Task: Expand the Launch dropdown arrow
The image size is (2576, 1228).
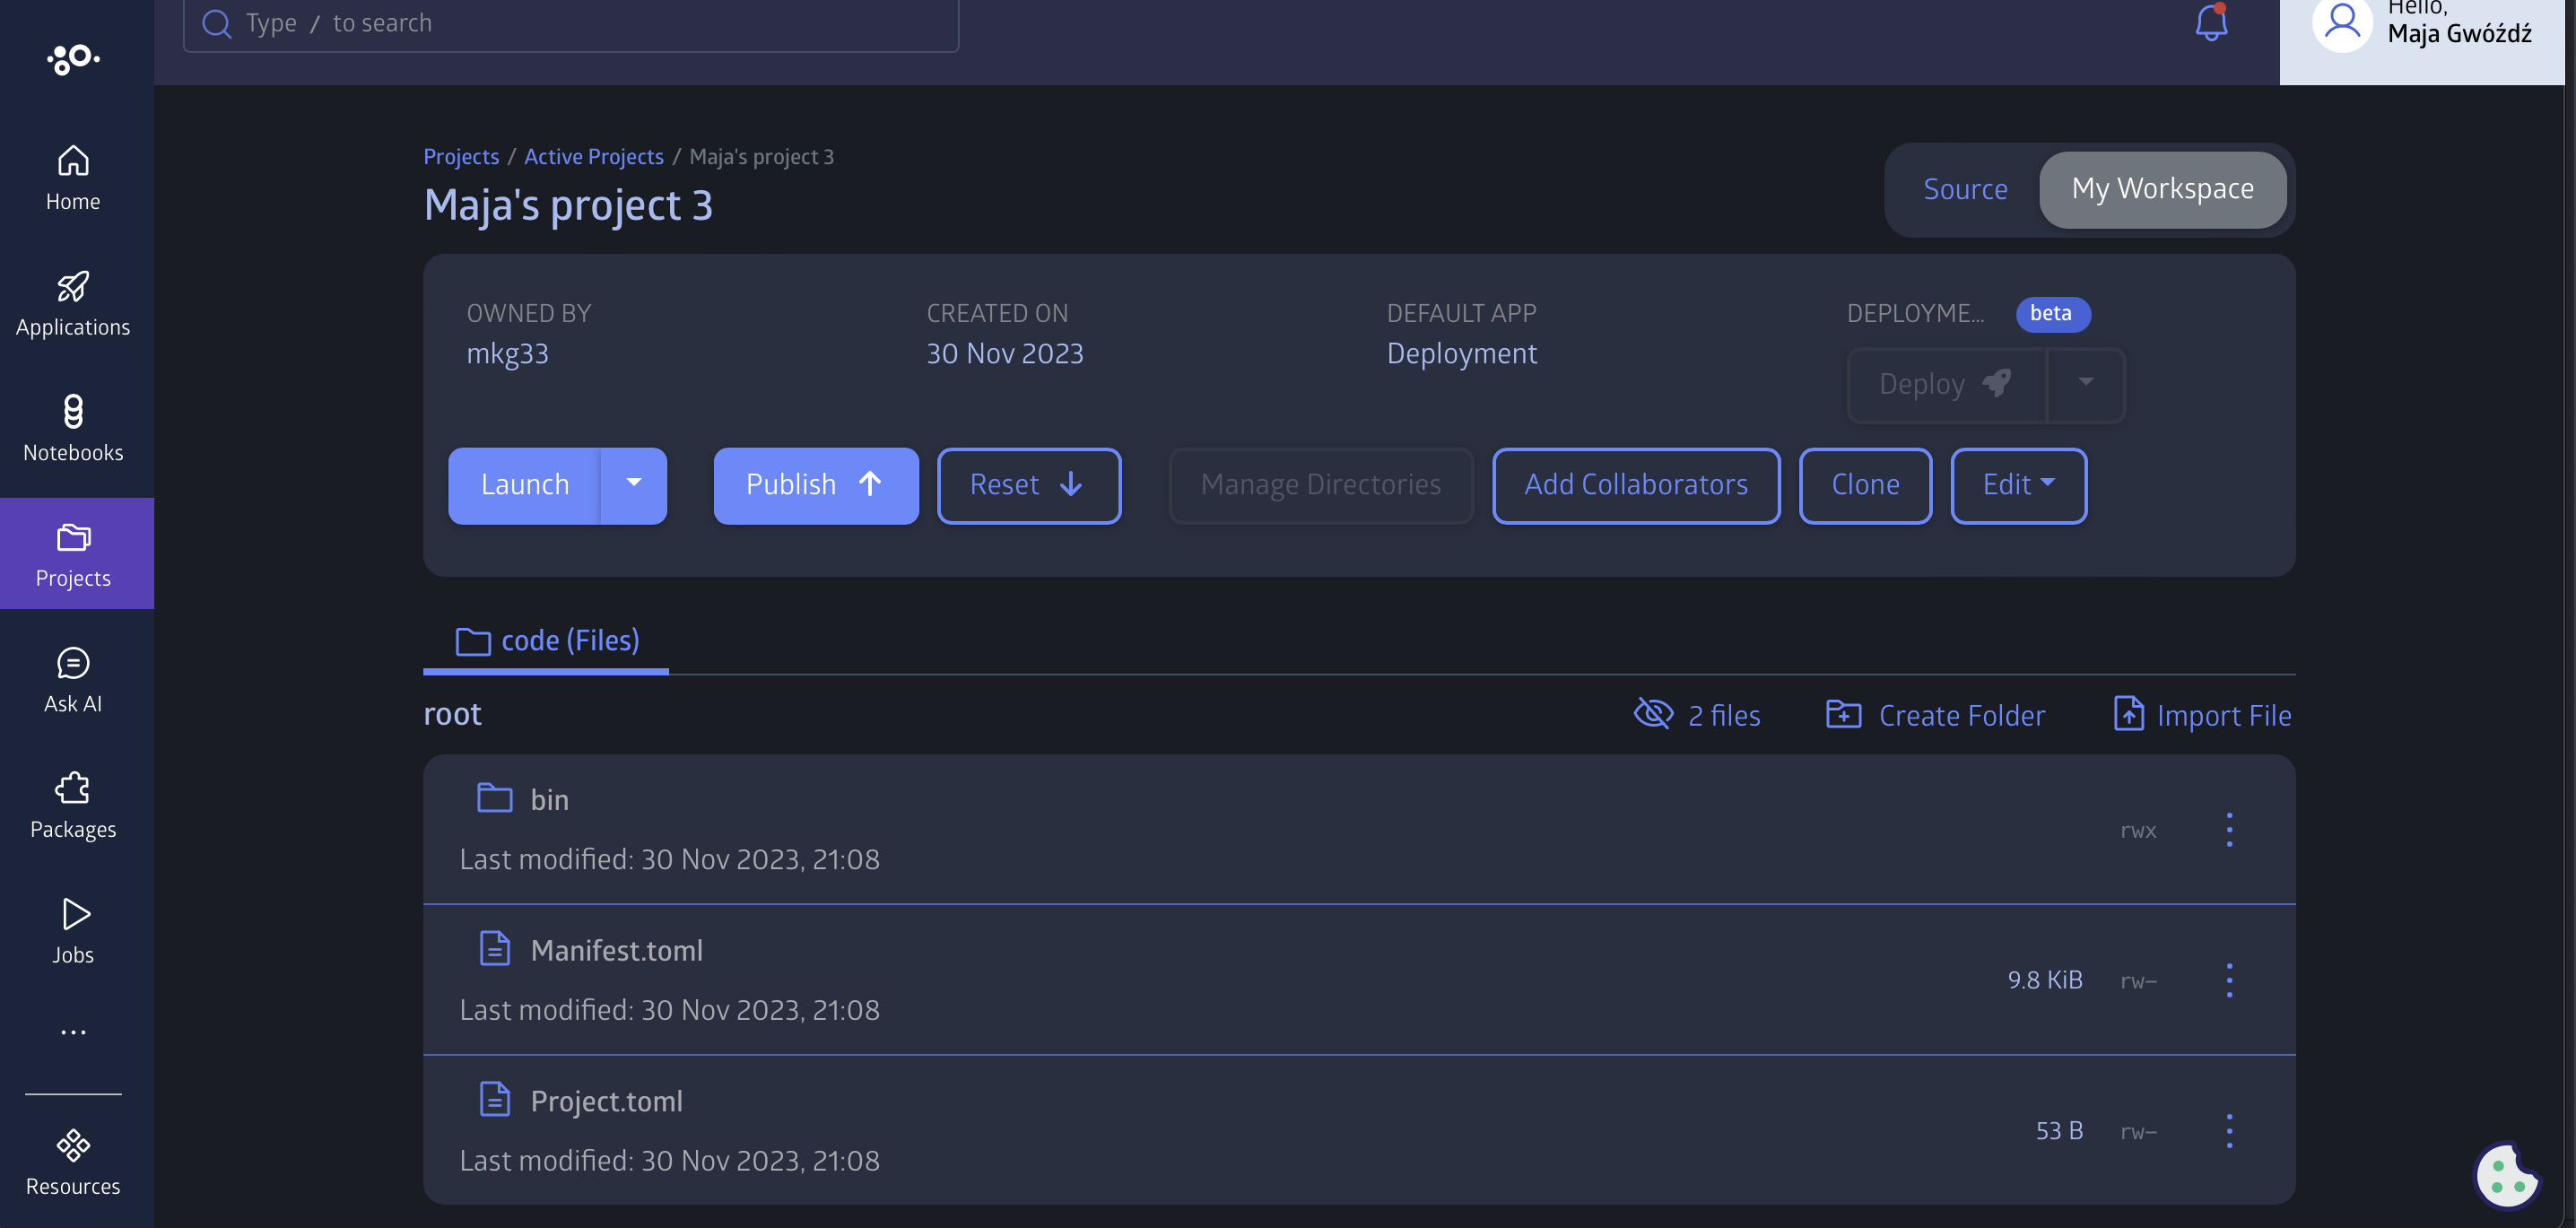Action: [x=634, y=485]
